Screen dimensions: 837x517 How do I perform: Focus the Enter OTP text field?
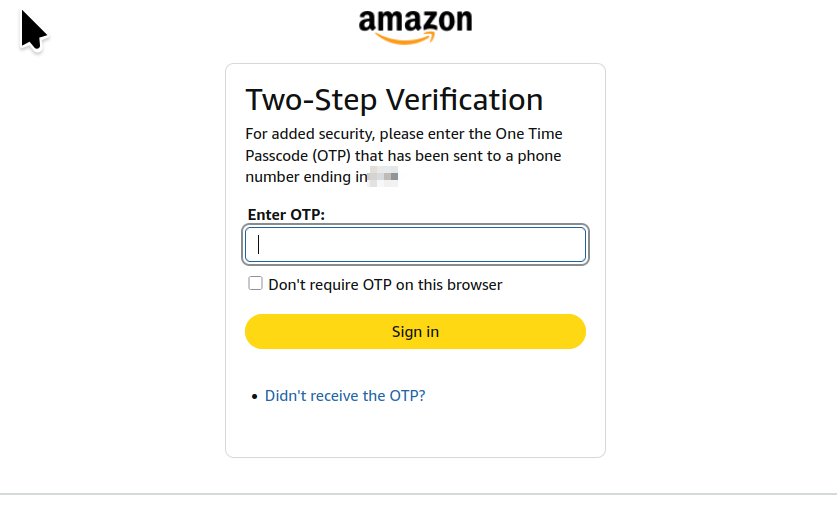click(415, 245)
